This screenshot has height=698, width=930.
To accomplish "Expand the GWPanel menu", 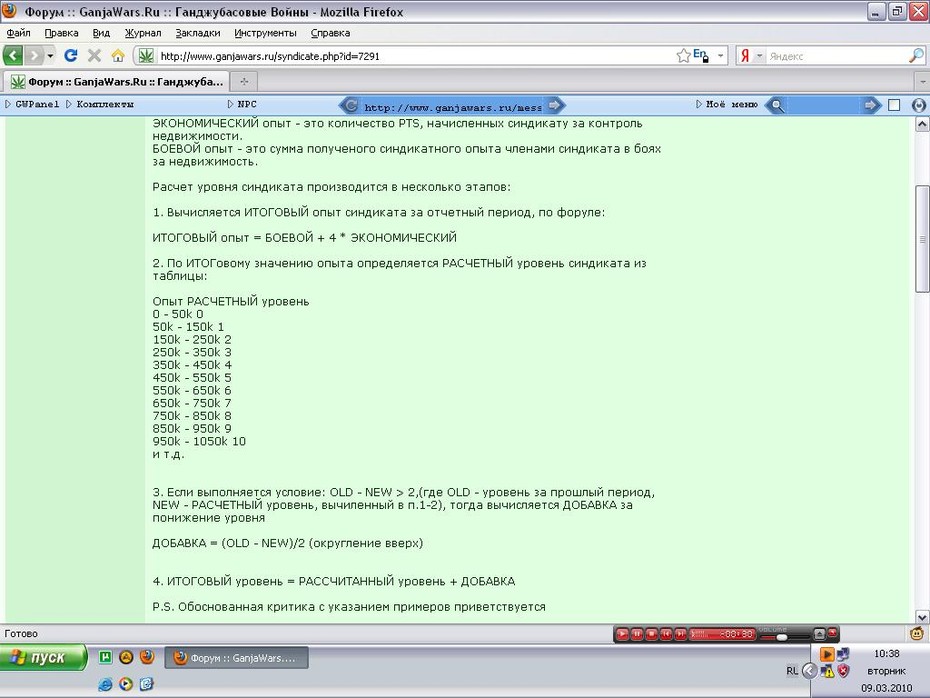I will point(32,104).
